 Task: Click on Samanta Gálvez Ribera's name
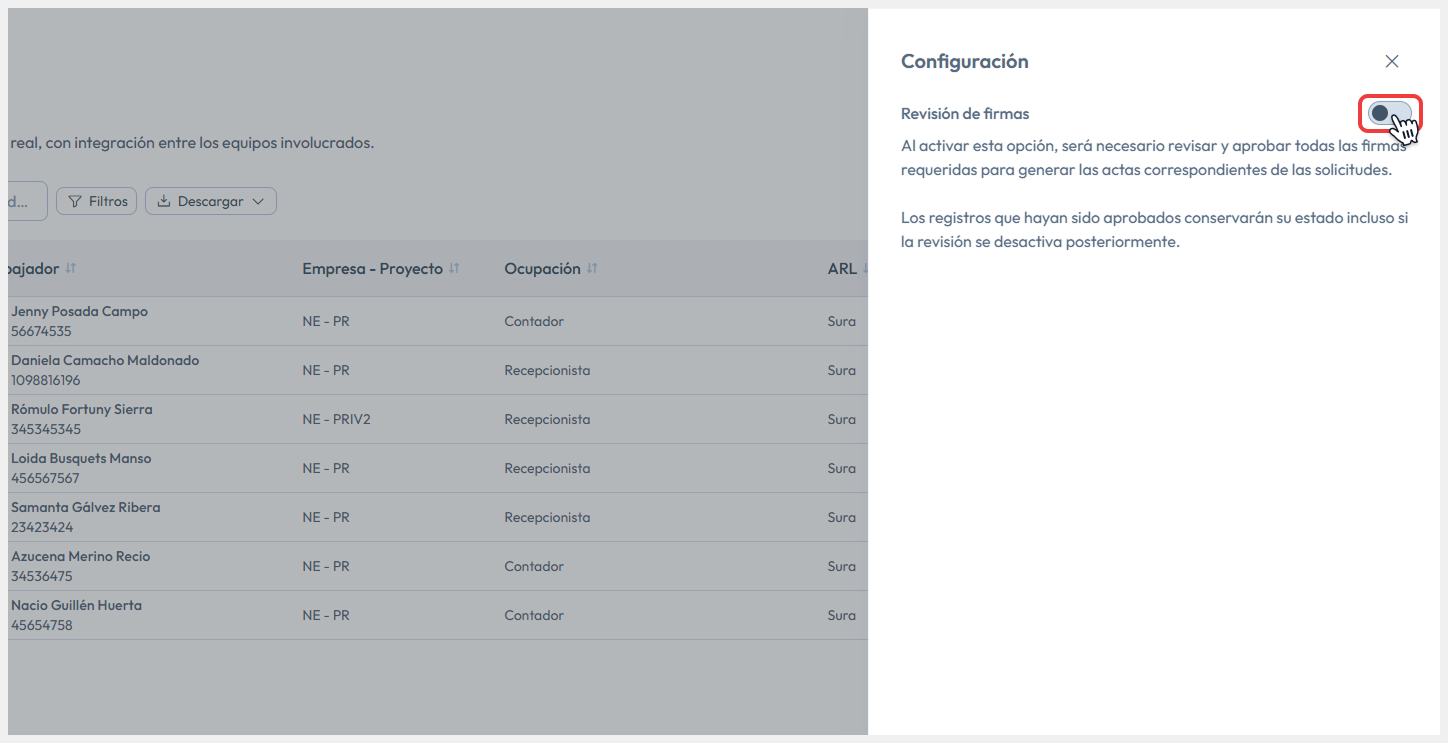[85, 507]
